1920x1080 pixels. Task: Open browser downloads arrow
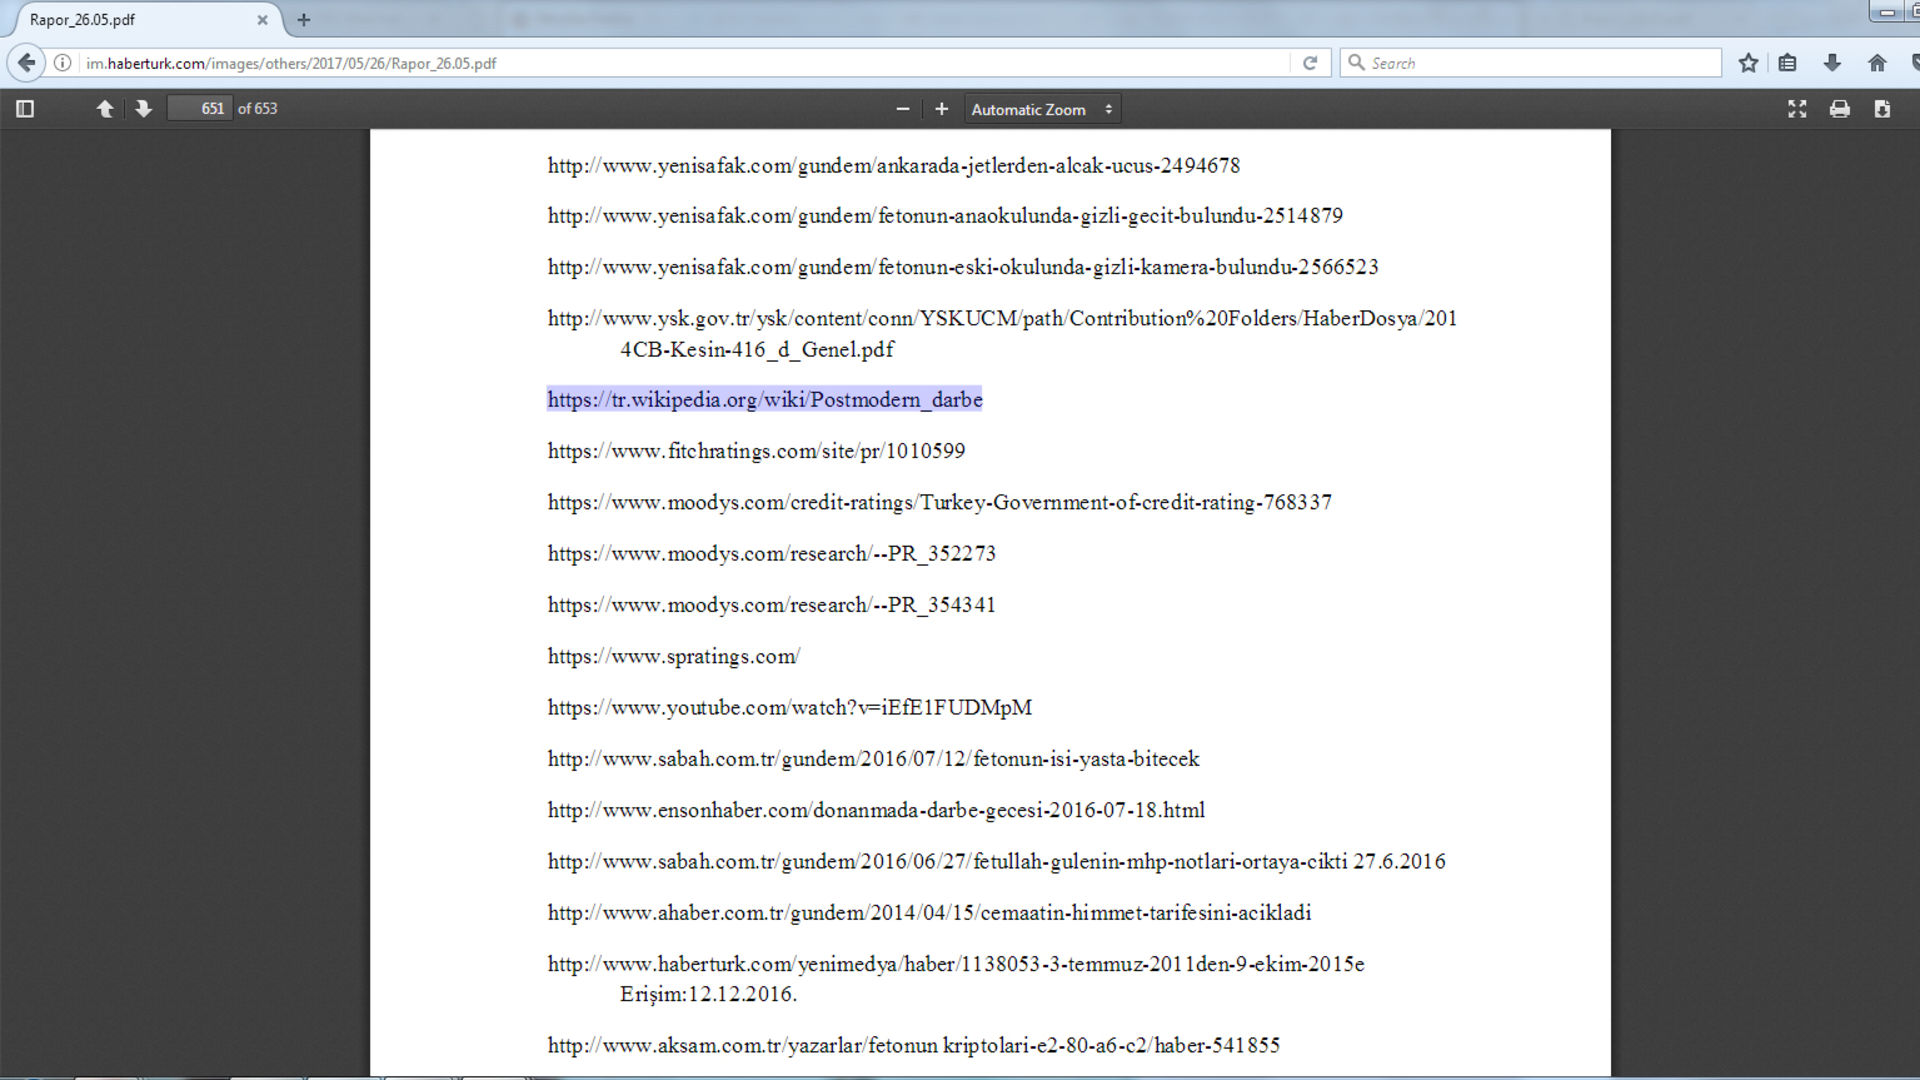tap(1832, 63)
